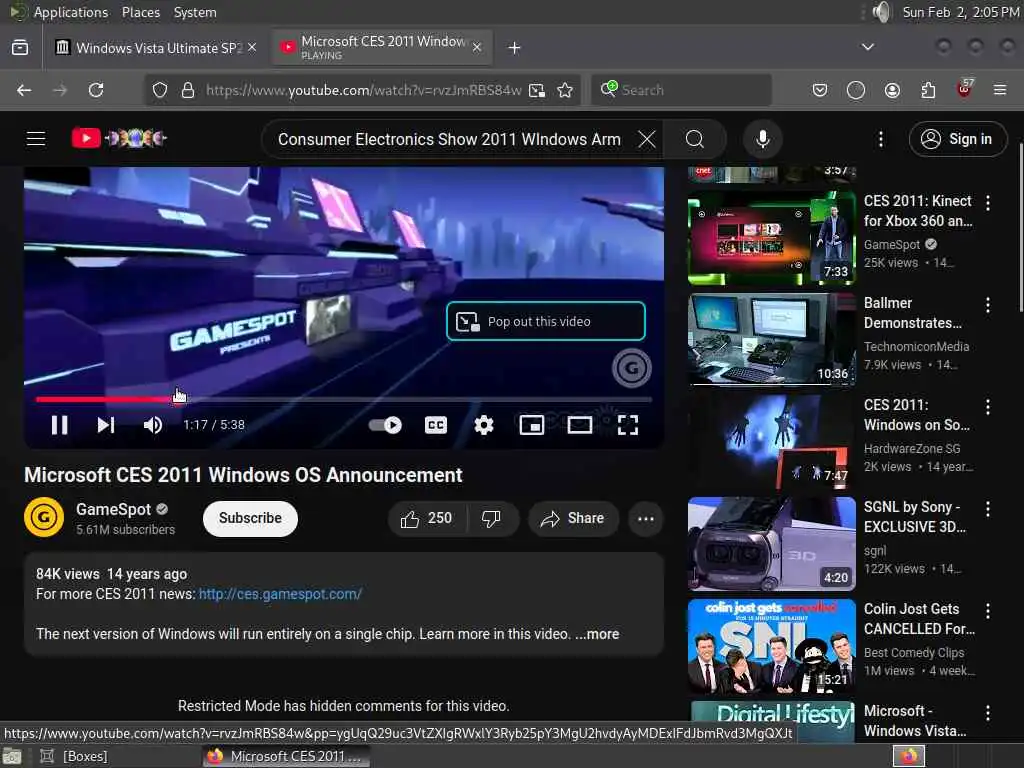Click Pop out this video

tap(546, 321)
